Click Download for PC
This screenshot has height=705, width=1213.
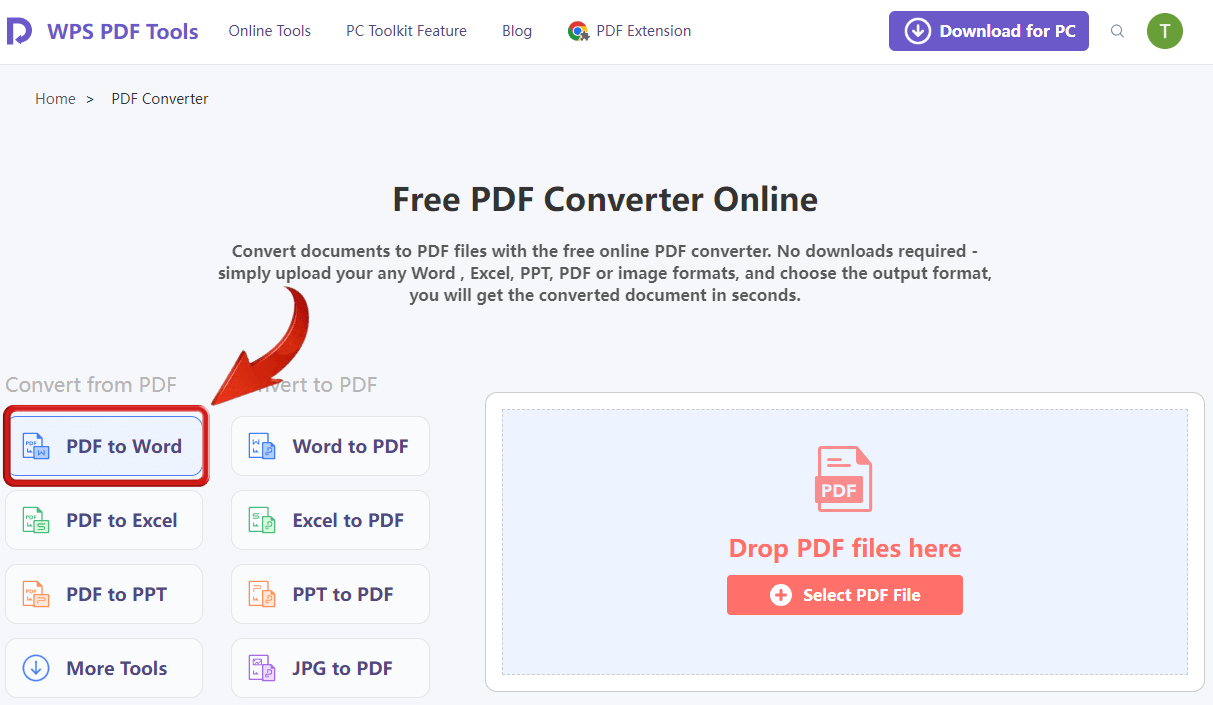(x=988, y=31)
